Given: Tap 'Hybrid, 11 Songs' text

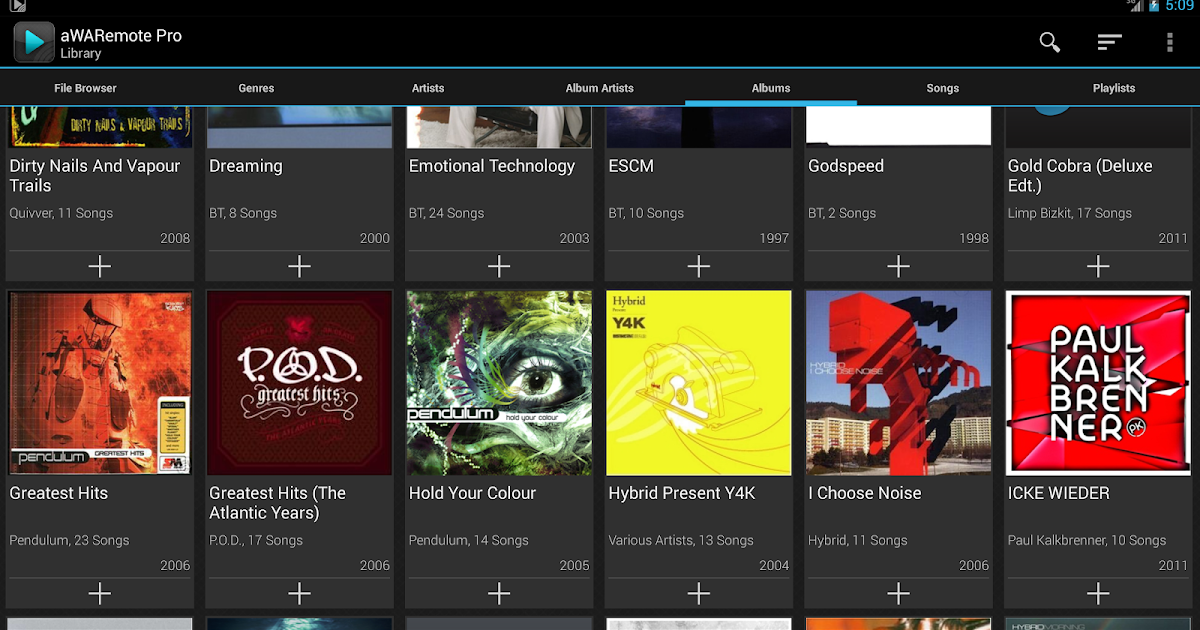Looking at the screenshot, I should click(858, 540).
